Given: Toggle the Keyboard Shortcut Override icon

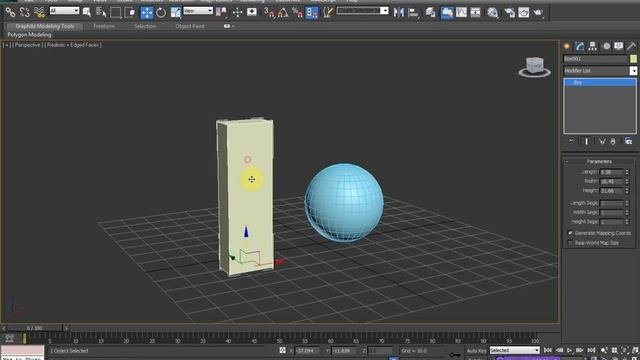Looking at the screenshot, I should tap(252, 13).
